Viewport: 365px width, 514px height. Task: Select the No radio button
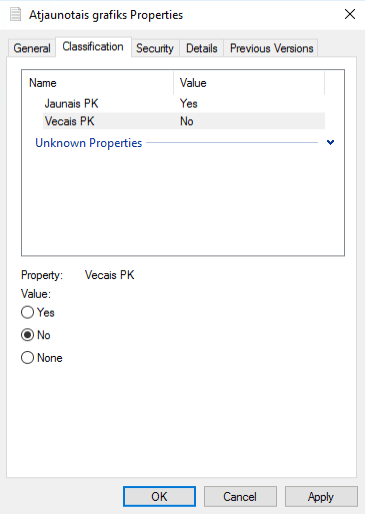[x=27, y=335]
